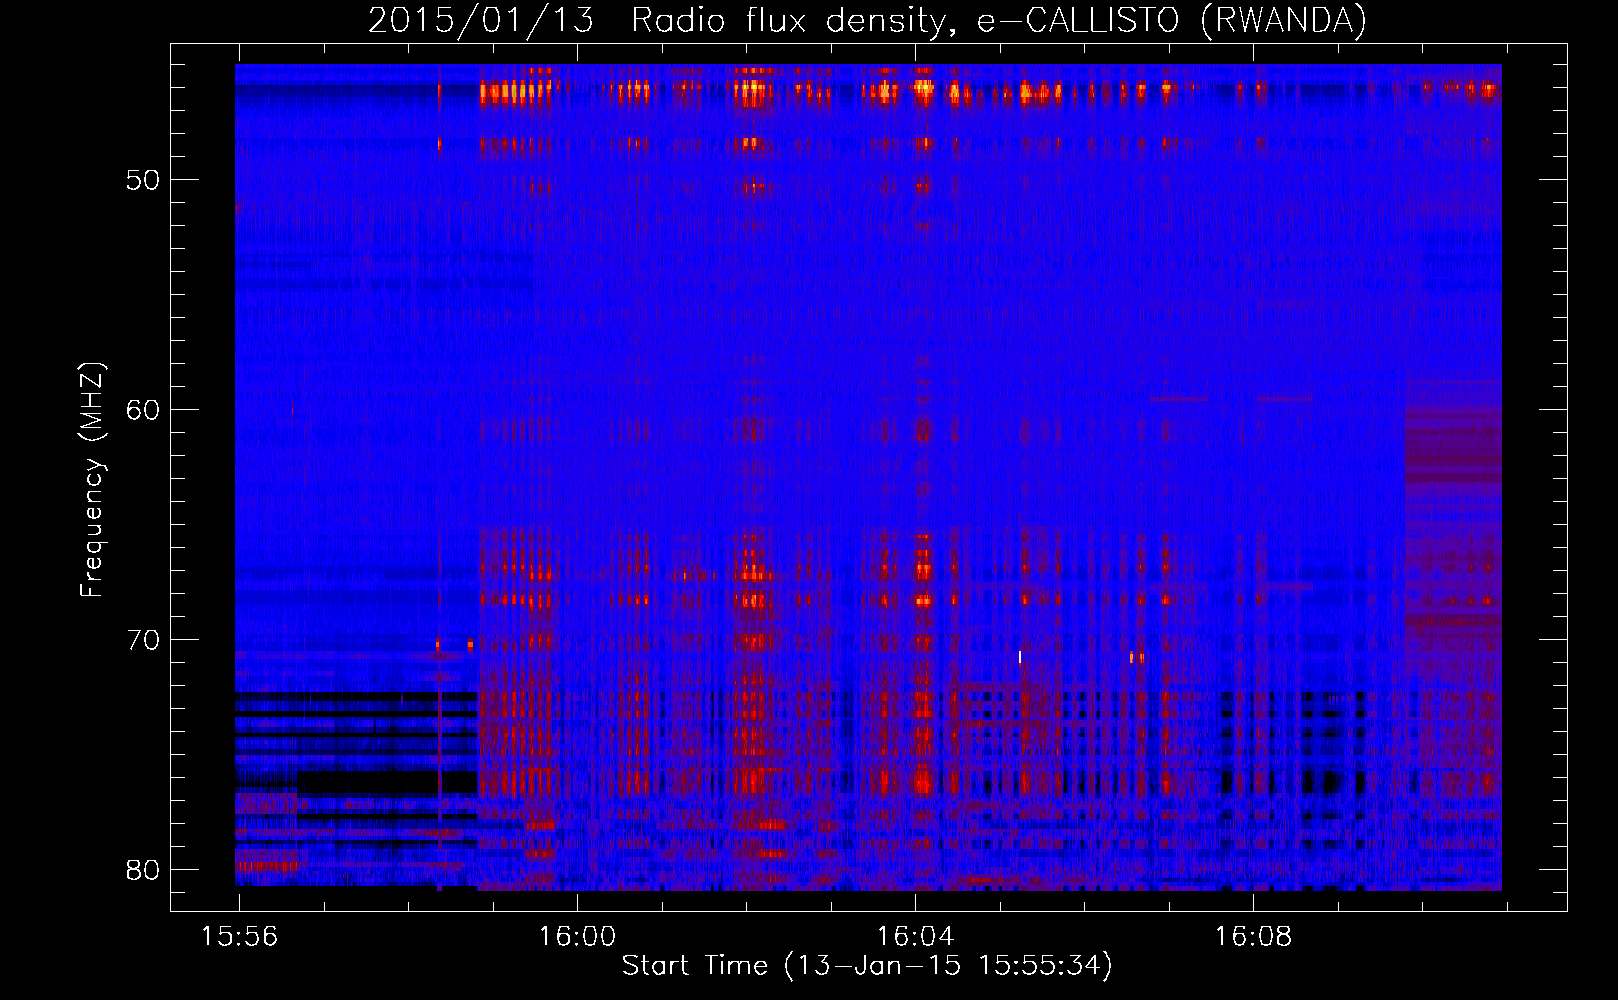Click the '50' frequency tick label

click(143, 180)
